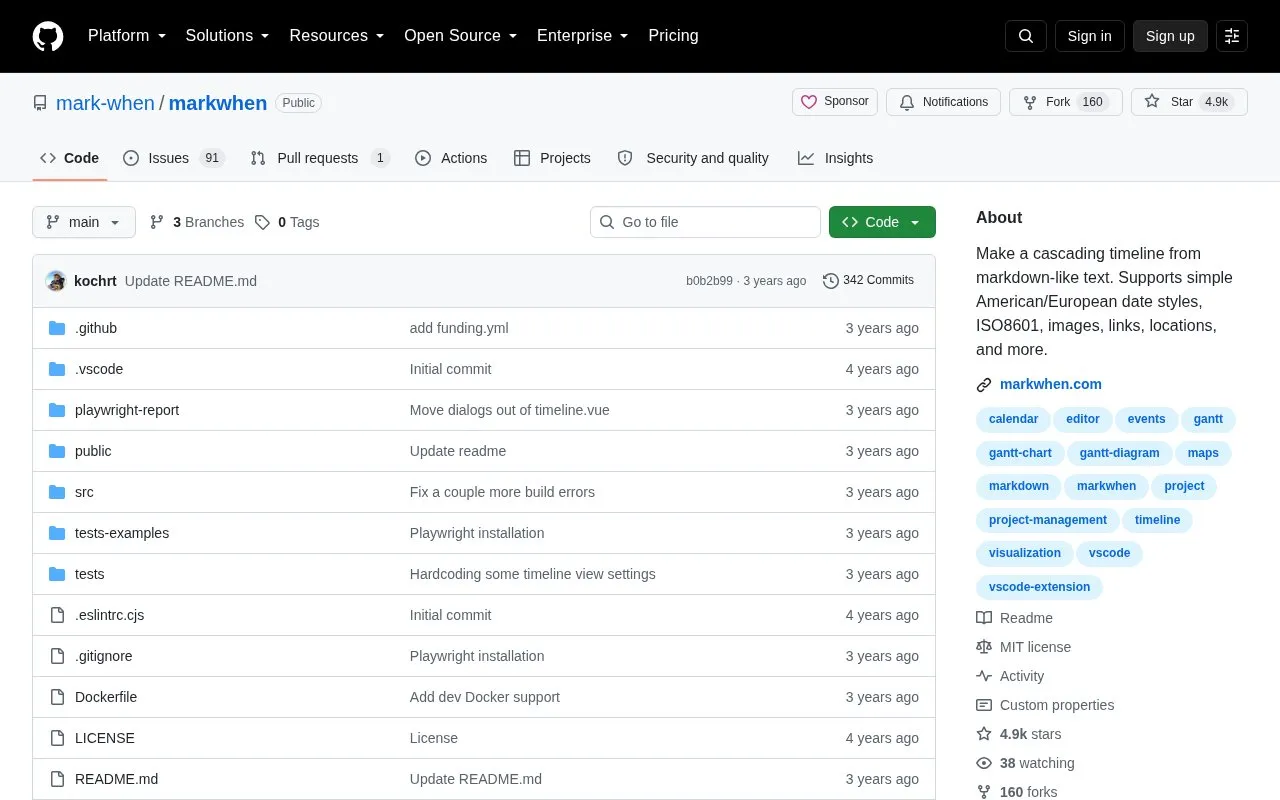This screenshot has width=1280, height=800.
Task: Open the README.md file
Action: (116, 779)
